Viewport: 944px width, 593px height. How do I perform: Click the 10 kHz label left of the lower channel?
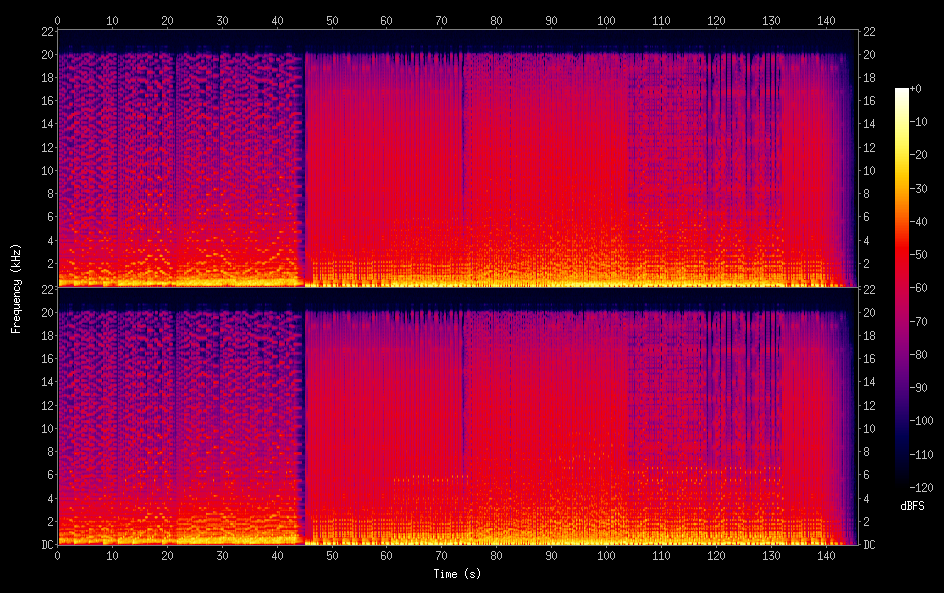click(45, 428)
